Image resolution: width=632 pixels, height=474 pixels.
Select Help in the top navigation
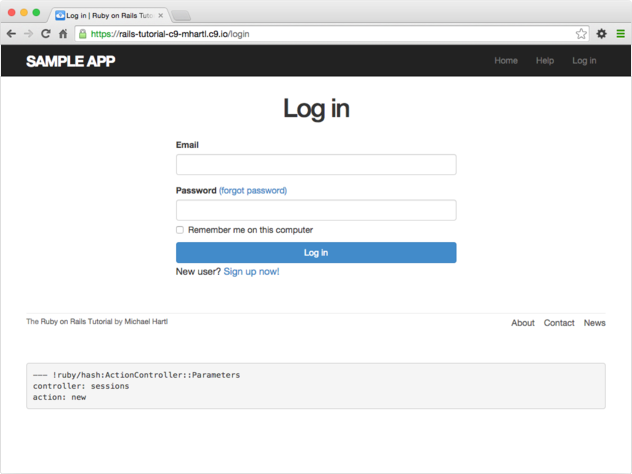pyautogui.click(x=544, y=61)
